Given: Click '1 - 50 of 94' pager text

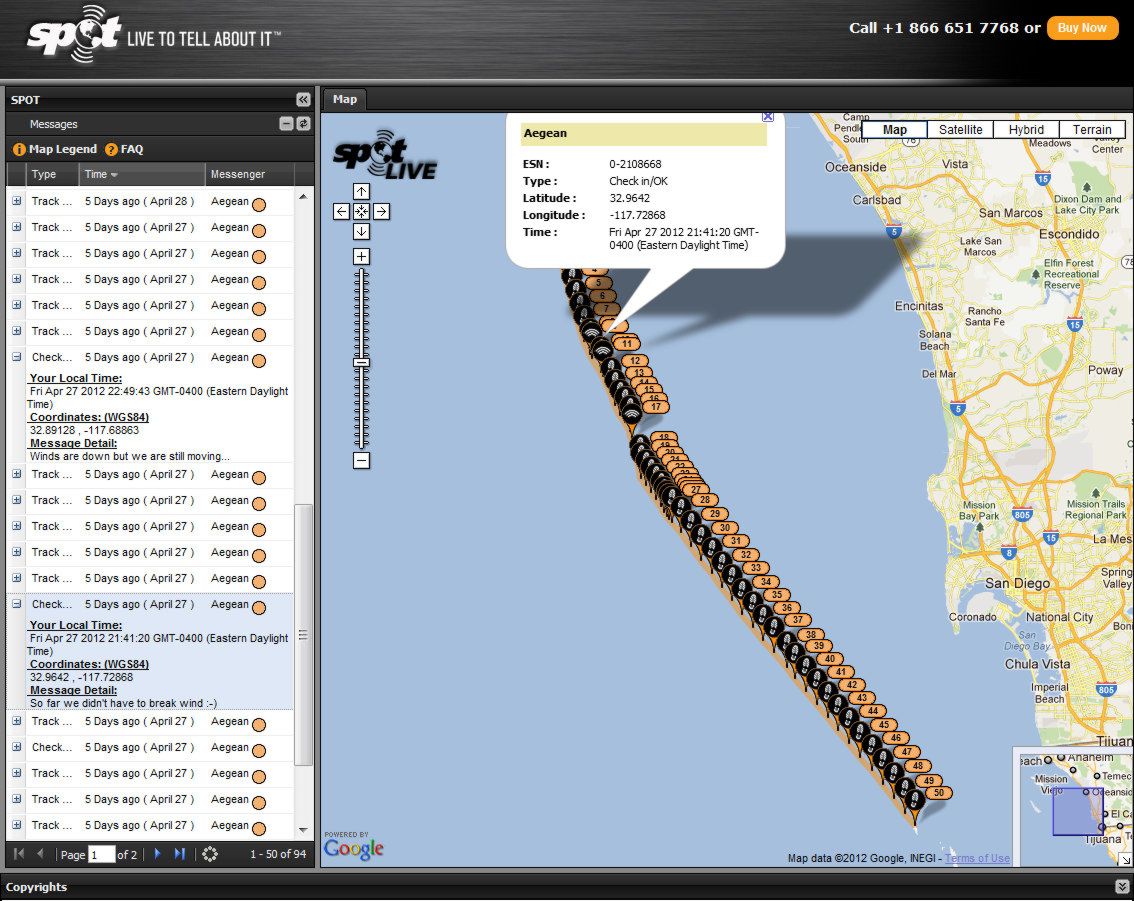Looking at the screenshot, I should click(x=278, y=855).
